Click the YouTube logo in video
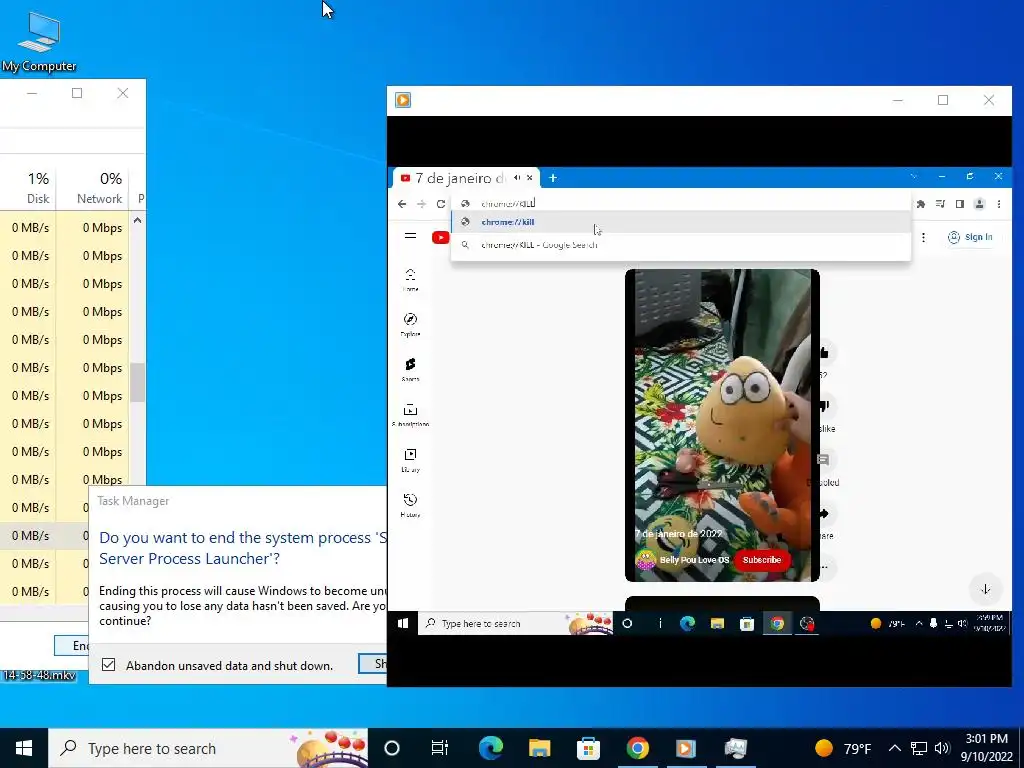Viewport: 1024px width, 768px height. (441, 237)
